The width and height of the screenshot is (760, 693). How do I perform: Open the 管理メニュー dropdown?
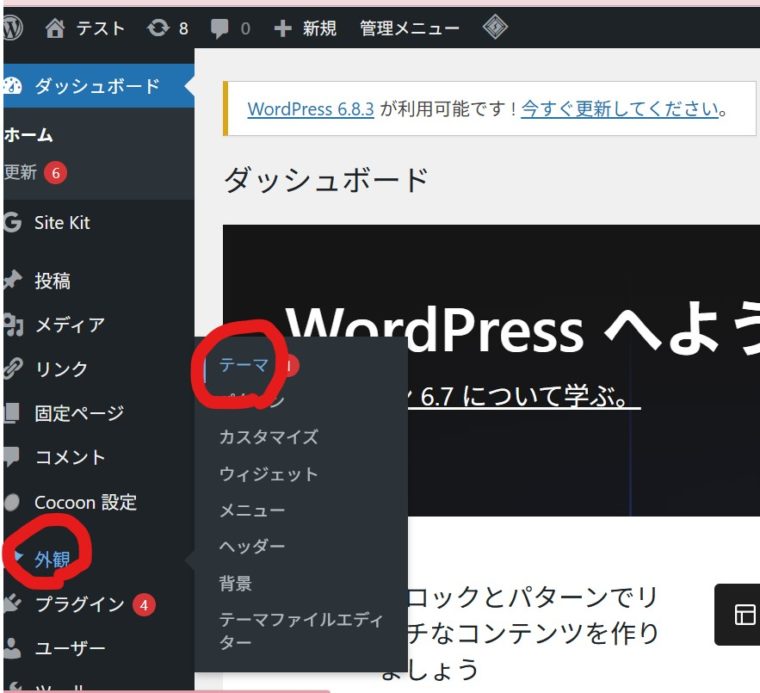pyautogui.click(x=409, y=28)
